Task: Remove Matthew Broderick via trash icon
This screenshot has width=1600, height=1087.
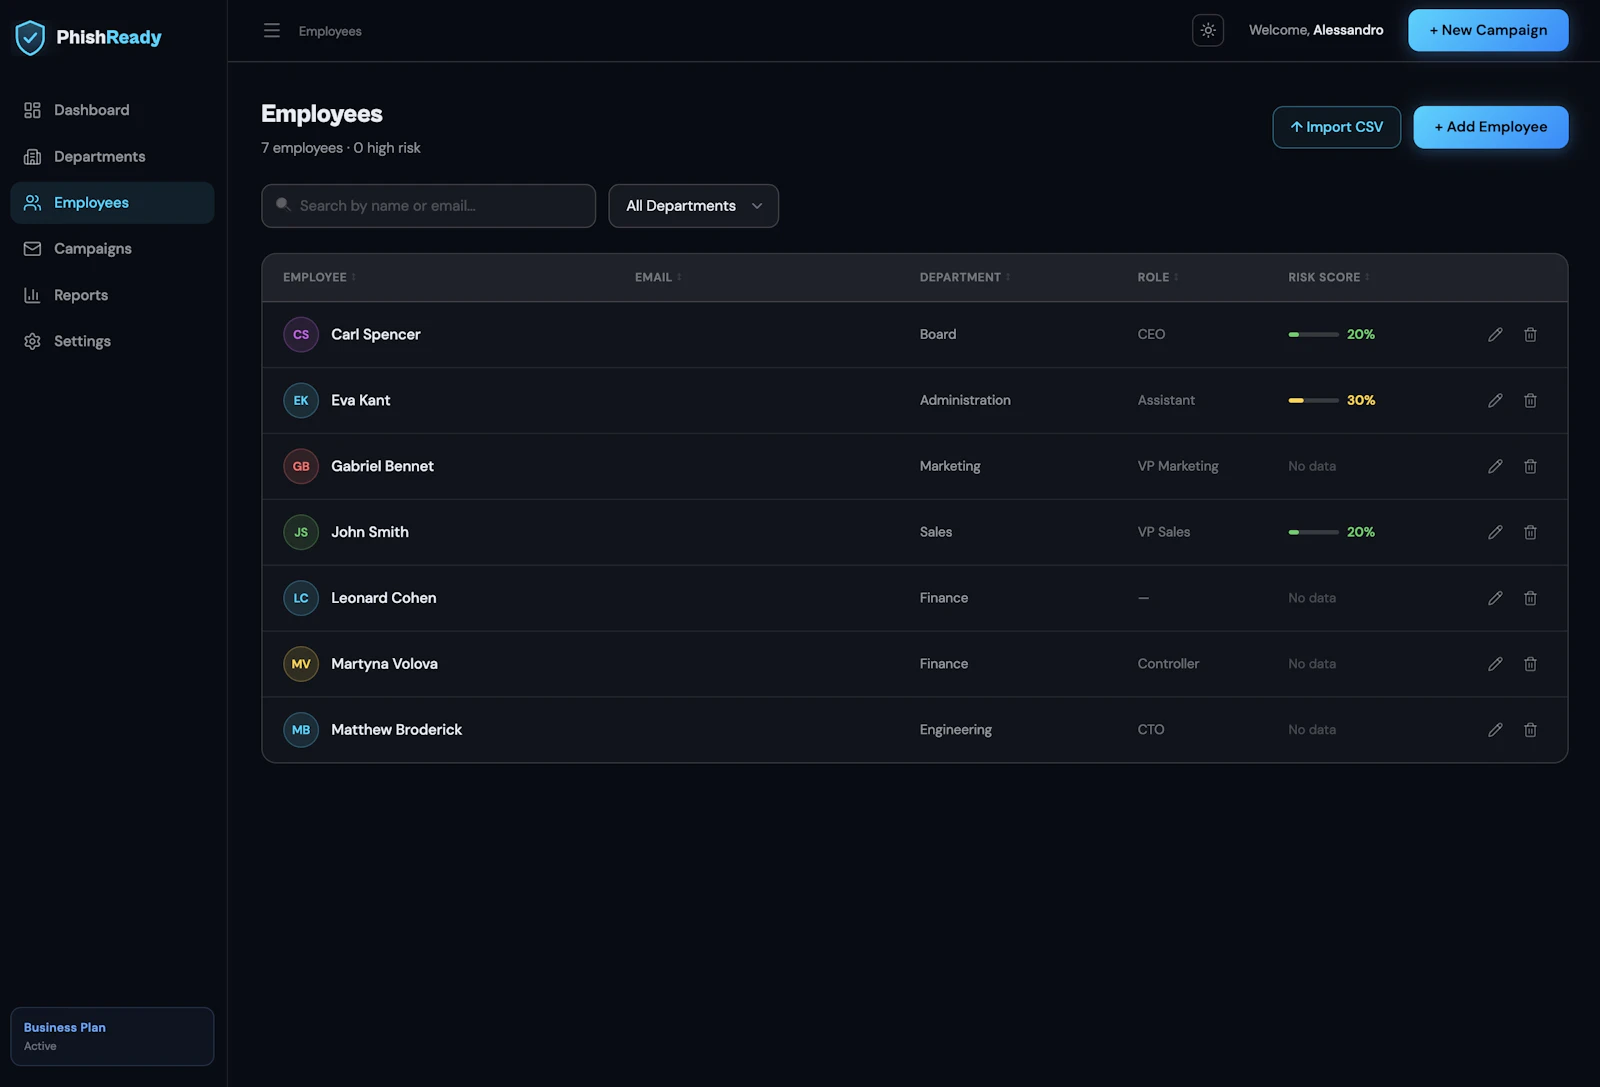Action: click(x=1530, y=730)
